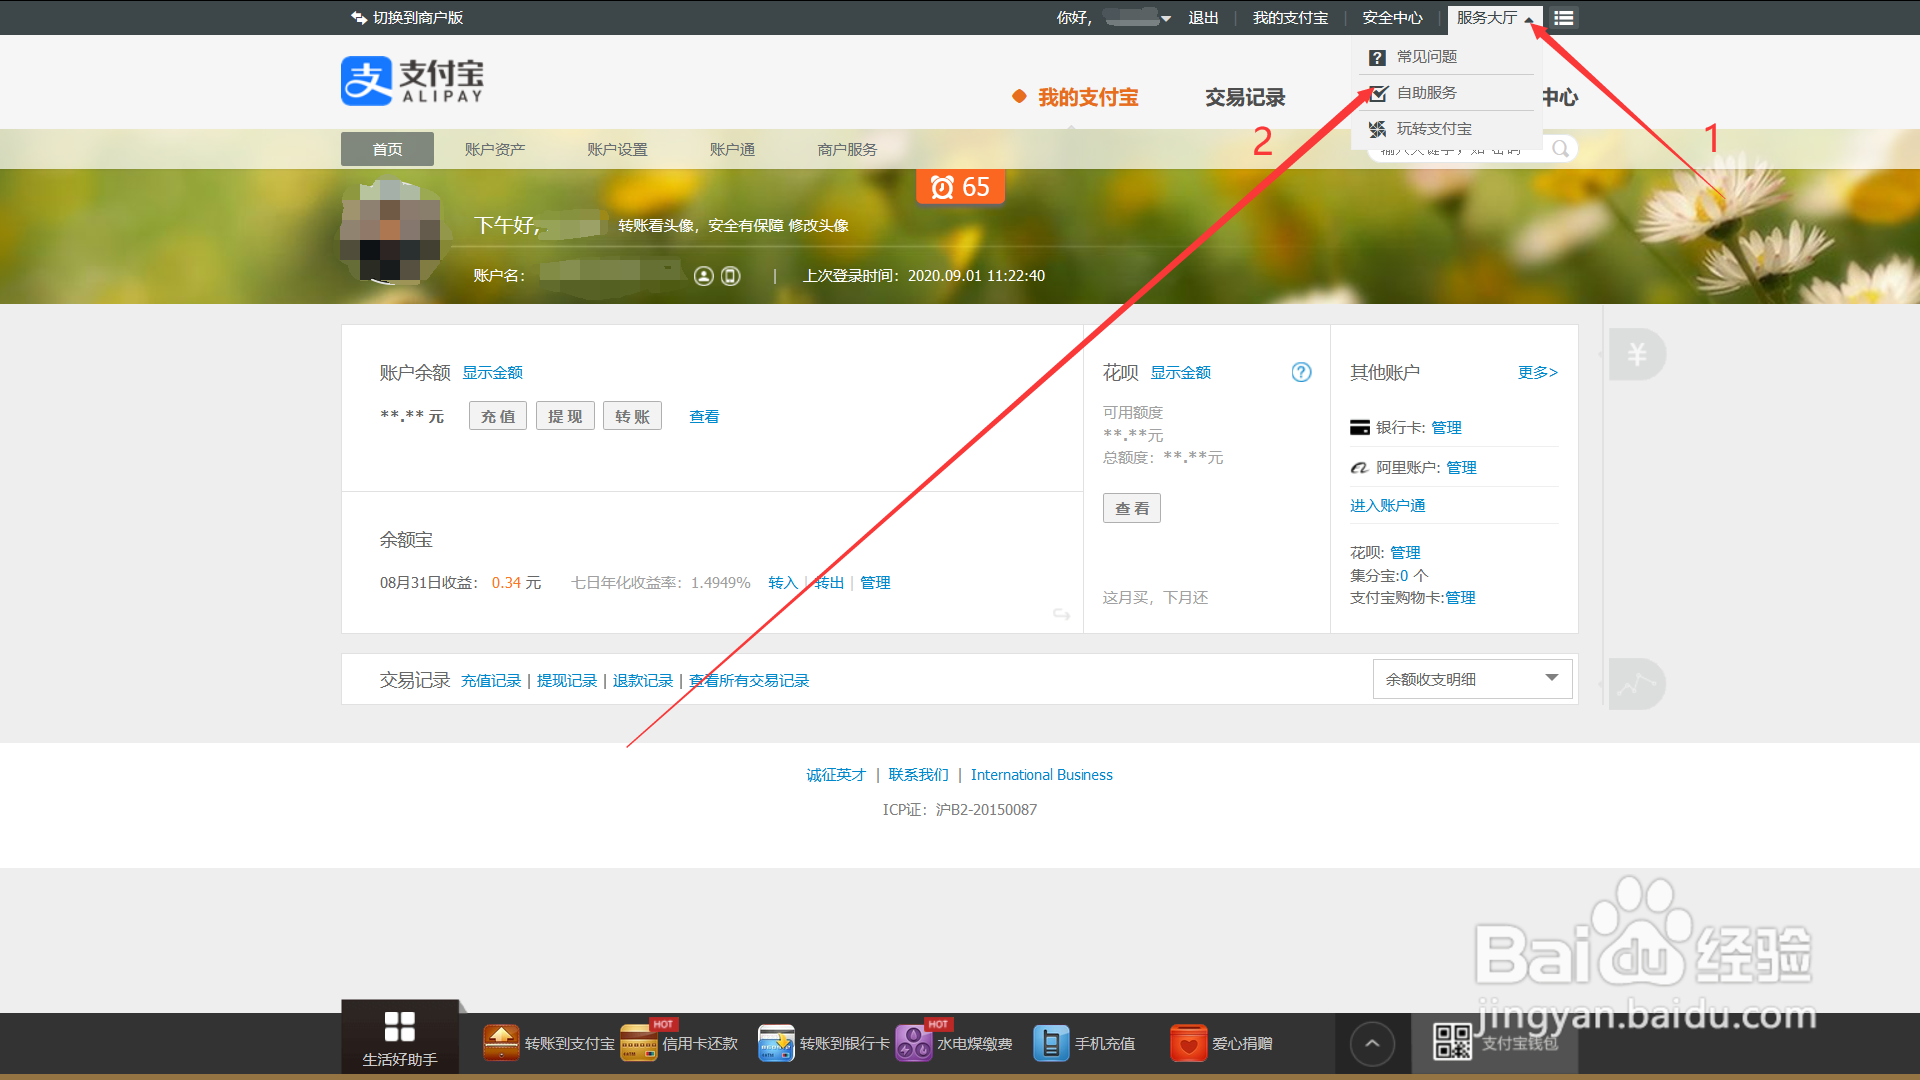Open the 余额收支明细 dropdown

(x=1470, y=678)
